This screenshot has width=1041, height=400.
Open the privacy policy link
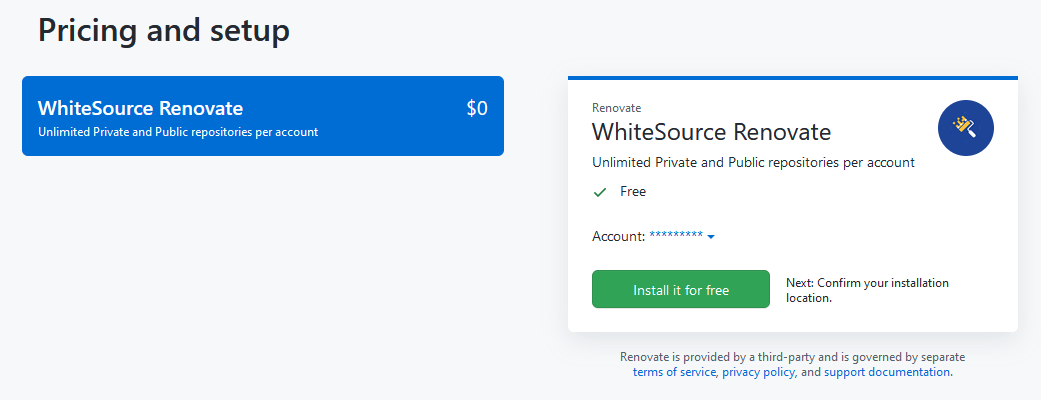point(758,372)
